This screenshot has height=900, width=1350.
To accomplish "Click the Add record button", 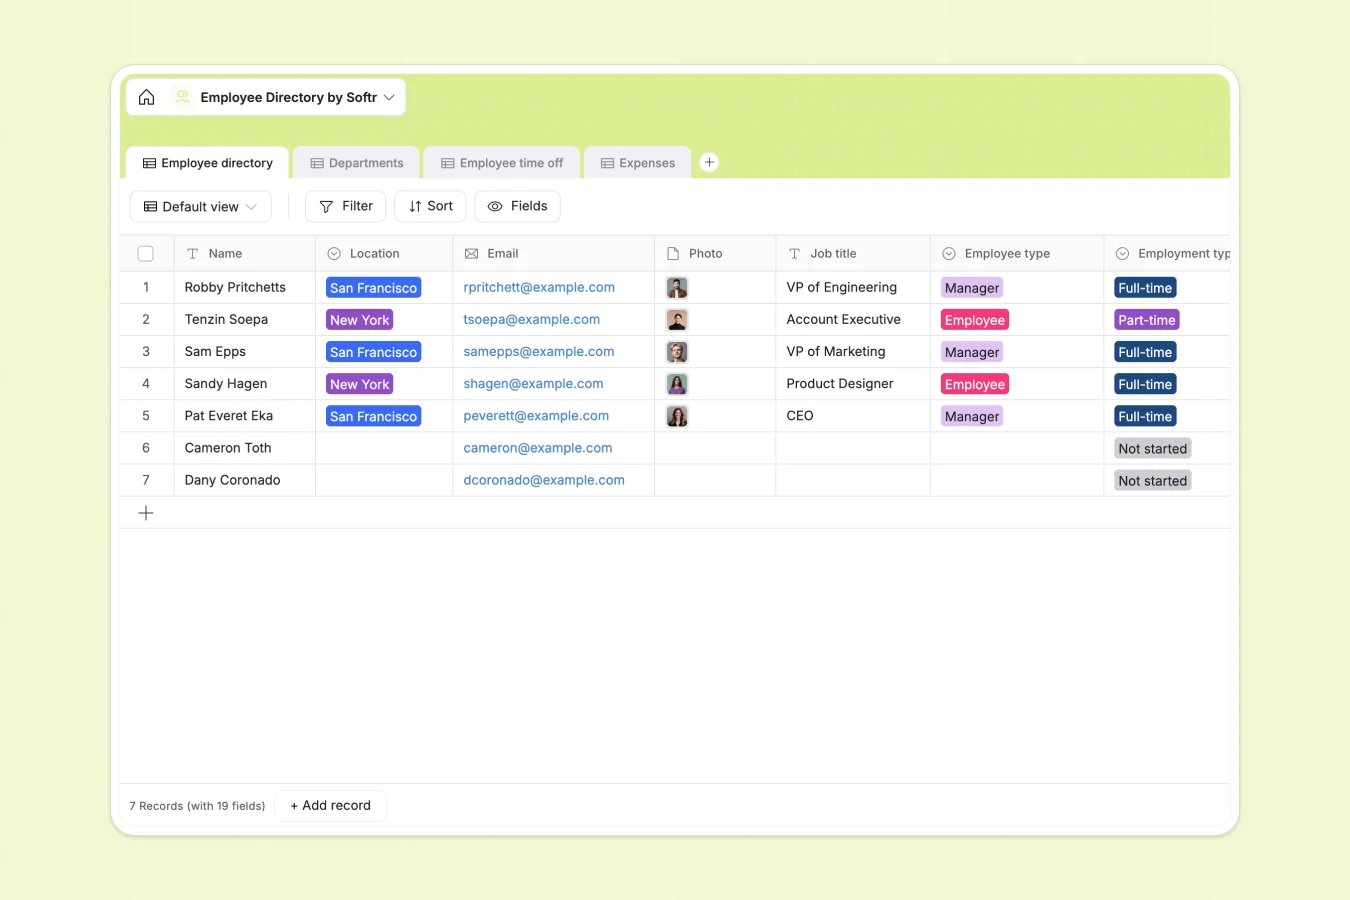I will 330,805.
